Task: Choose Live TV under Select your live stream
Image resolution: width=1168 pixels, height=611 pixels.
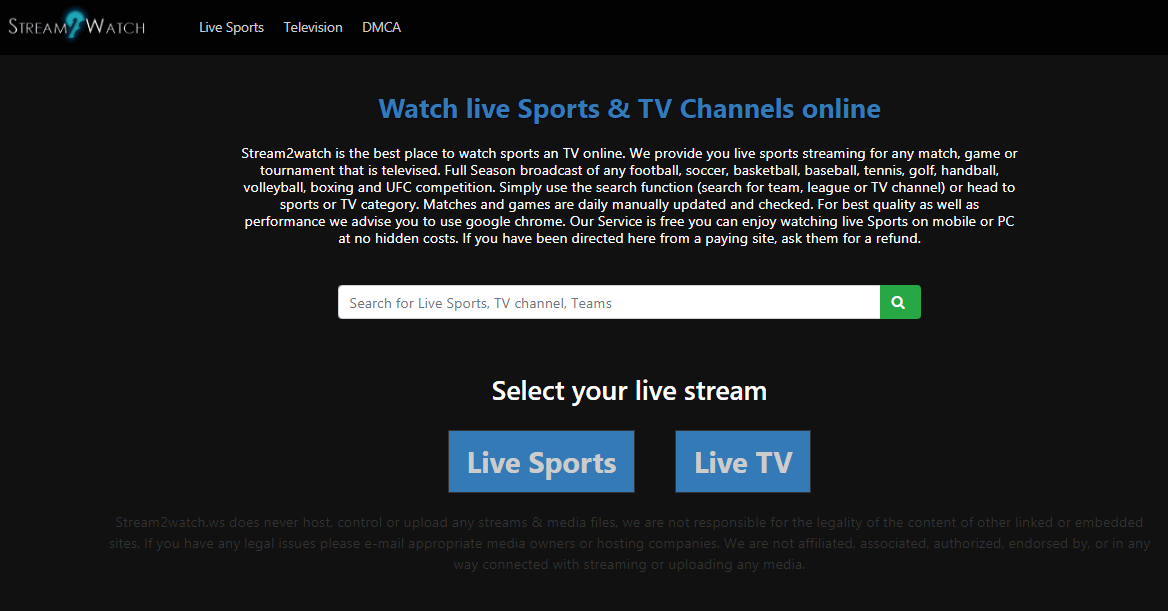Action: click(742, 461)
